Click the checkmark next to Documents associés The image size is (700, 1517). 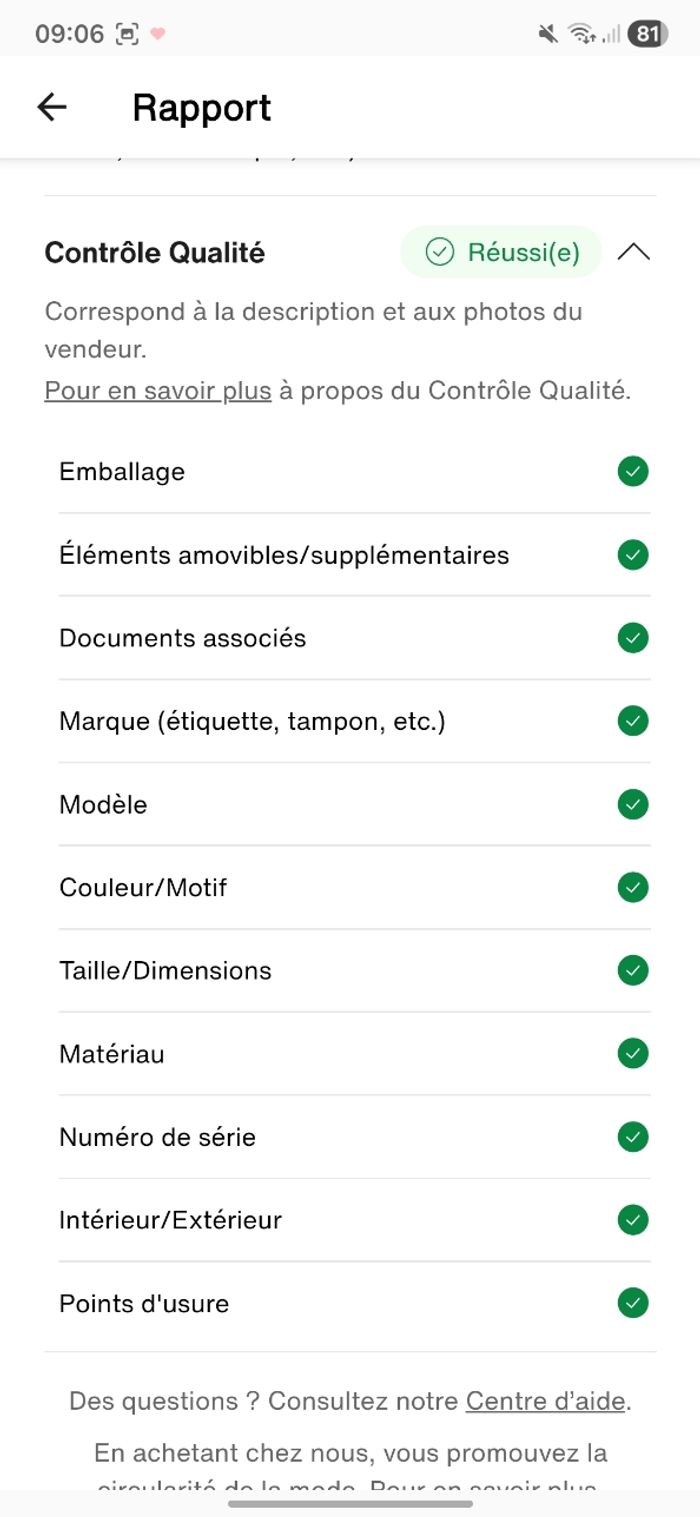(633, 637)
